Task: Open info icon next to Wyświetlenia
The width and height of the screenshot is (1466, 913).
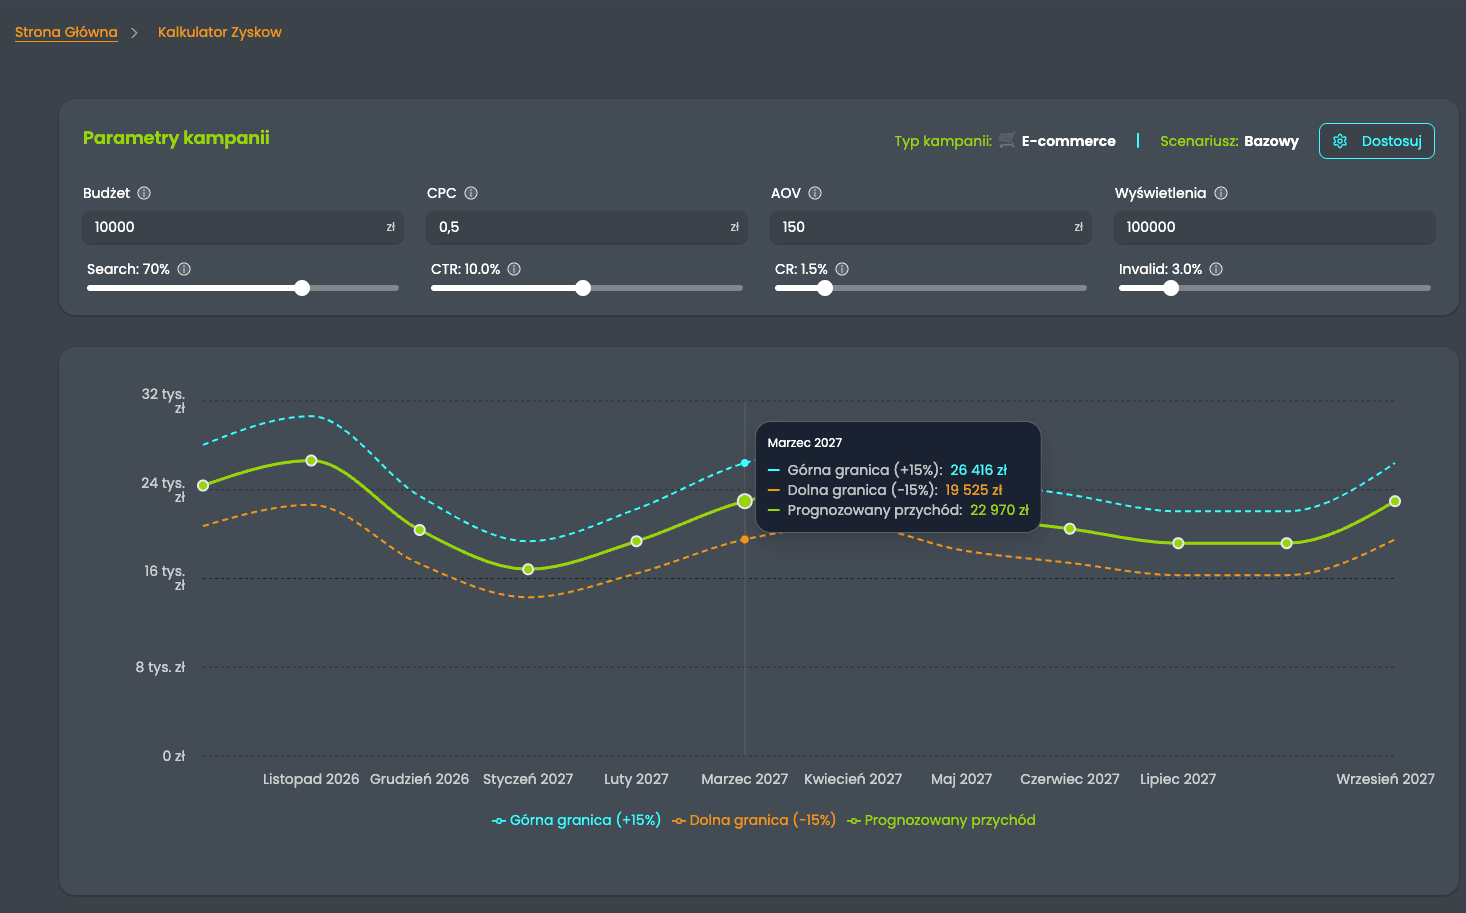Action: pos(1221,193)
